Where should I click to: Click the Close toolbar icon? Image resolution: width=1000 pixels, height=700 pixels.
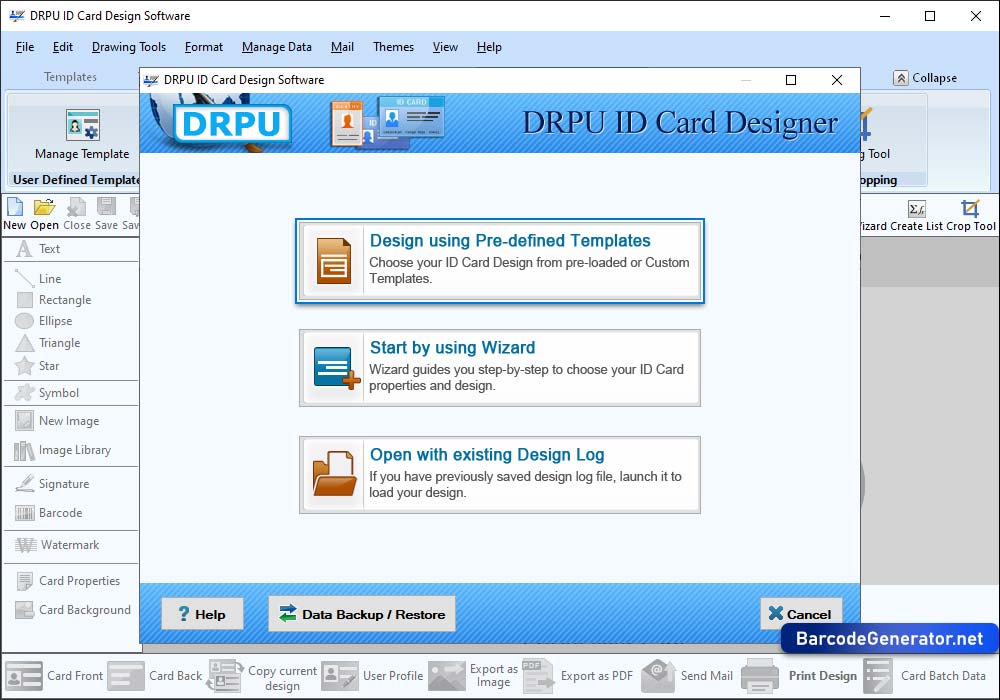77,207
